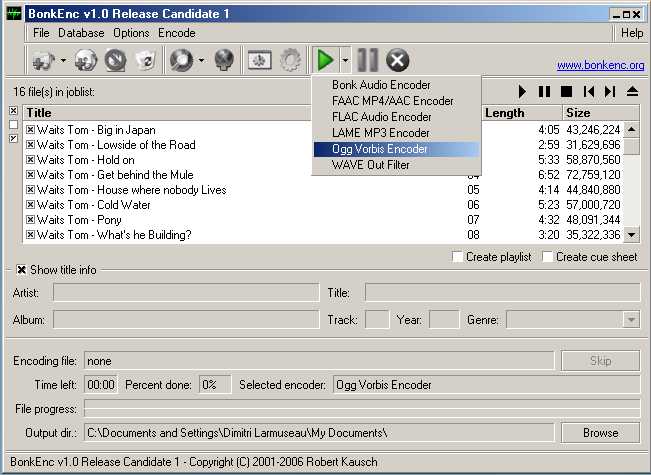The image size is (651, 475).
Task: Uncheck Waits Tom - Get behind the Mule
Action: coord(30,174)
